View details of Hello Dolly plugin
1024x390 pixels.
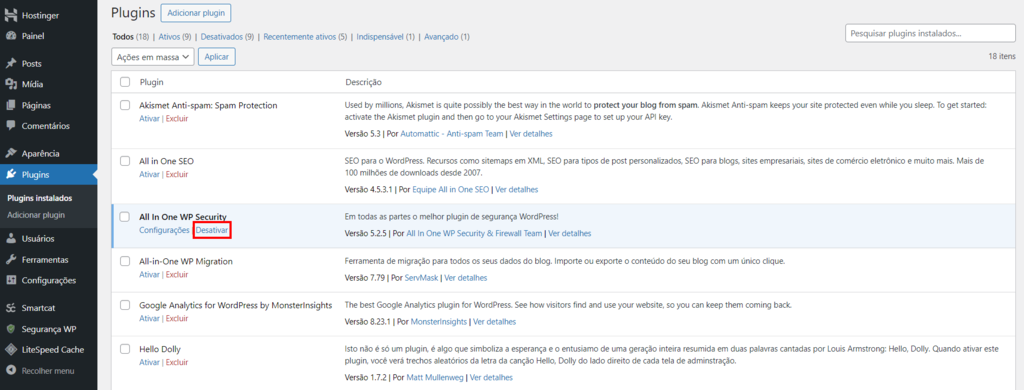pos(491,378)
